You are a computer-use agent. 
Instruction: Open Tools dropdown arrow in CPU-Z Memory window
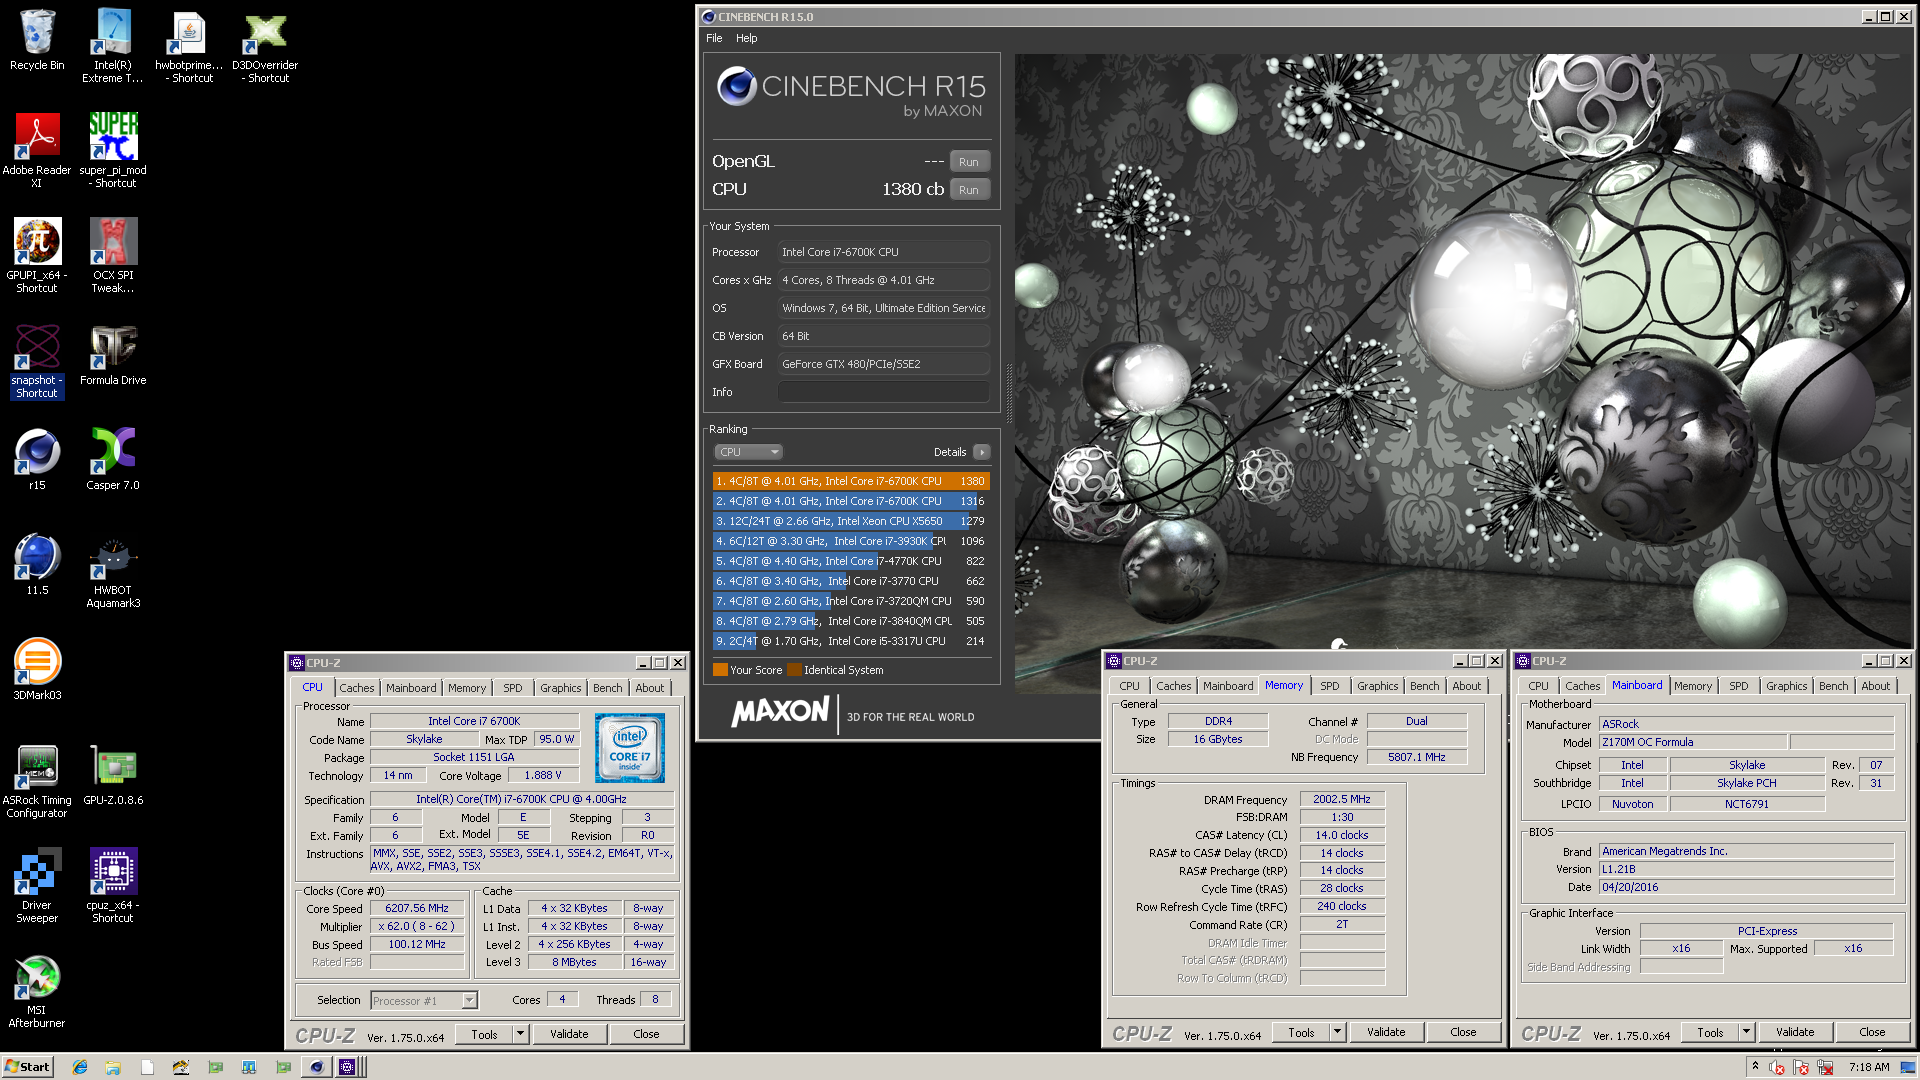1337,1032
